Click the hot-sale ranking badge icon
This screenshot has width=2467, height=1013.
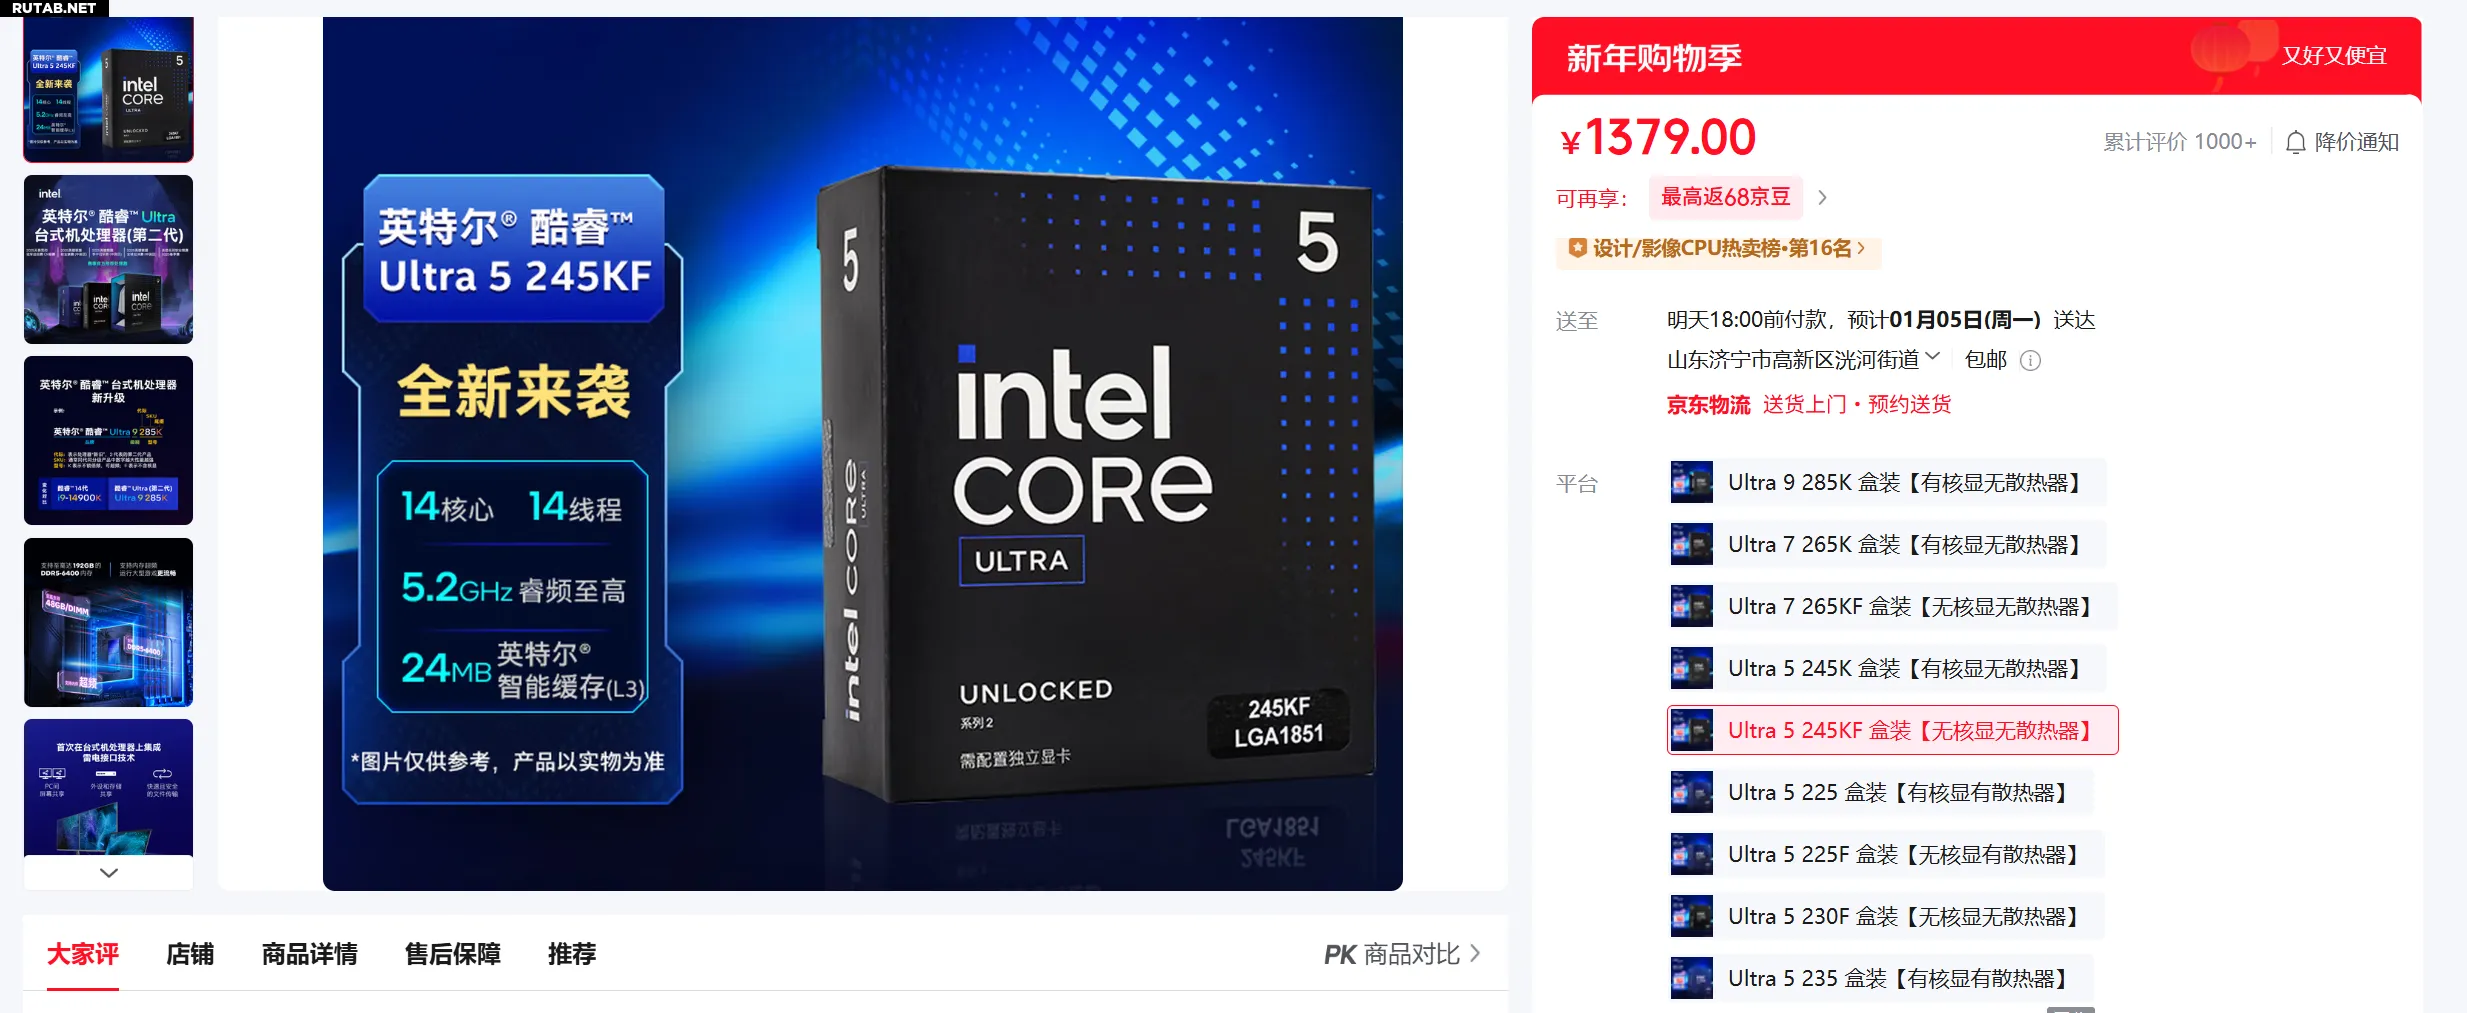coord(1577,248)
